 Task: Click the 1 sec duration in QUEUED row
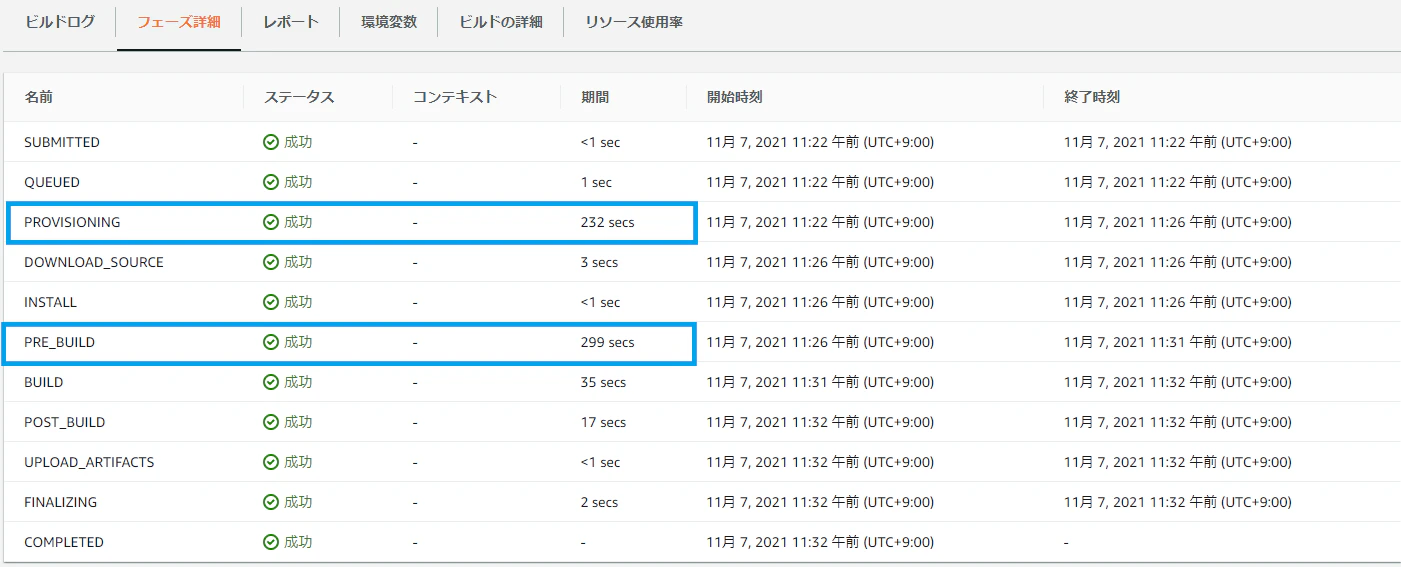596,182
